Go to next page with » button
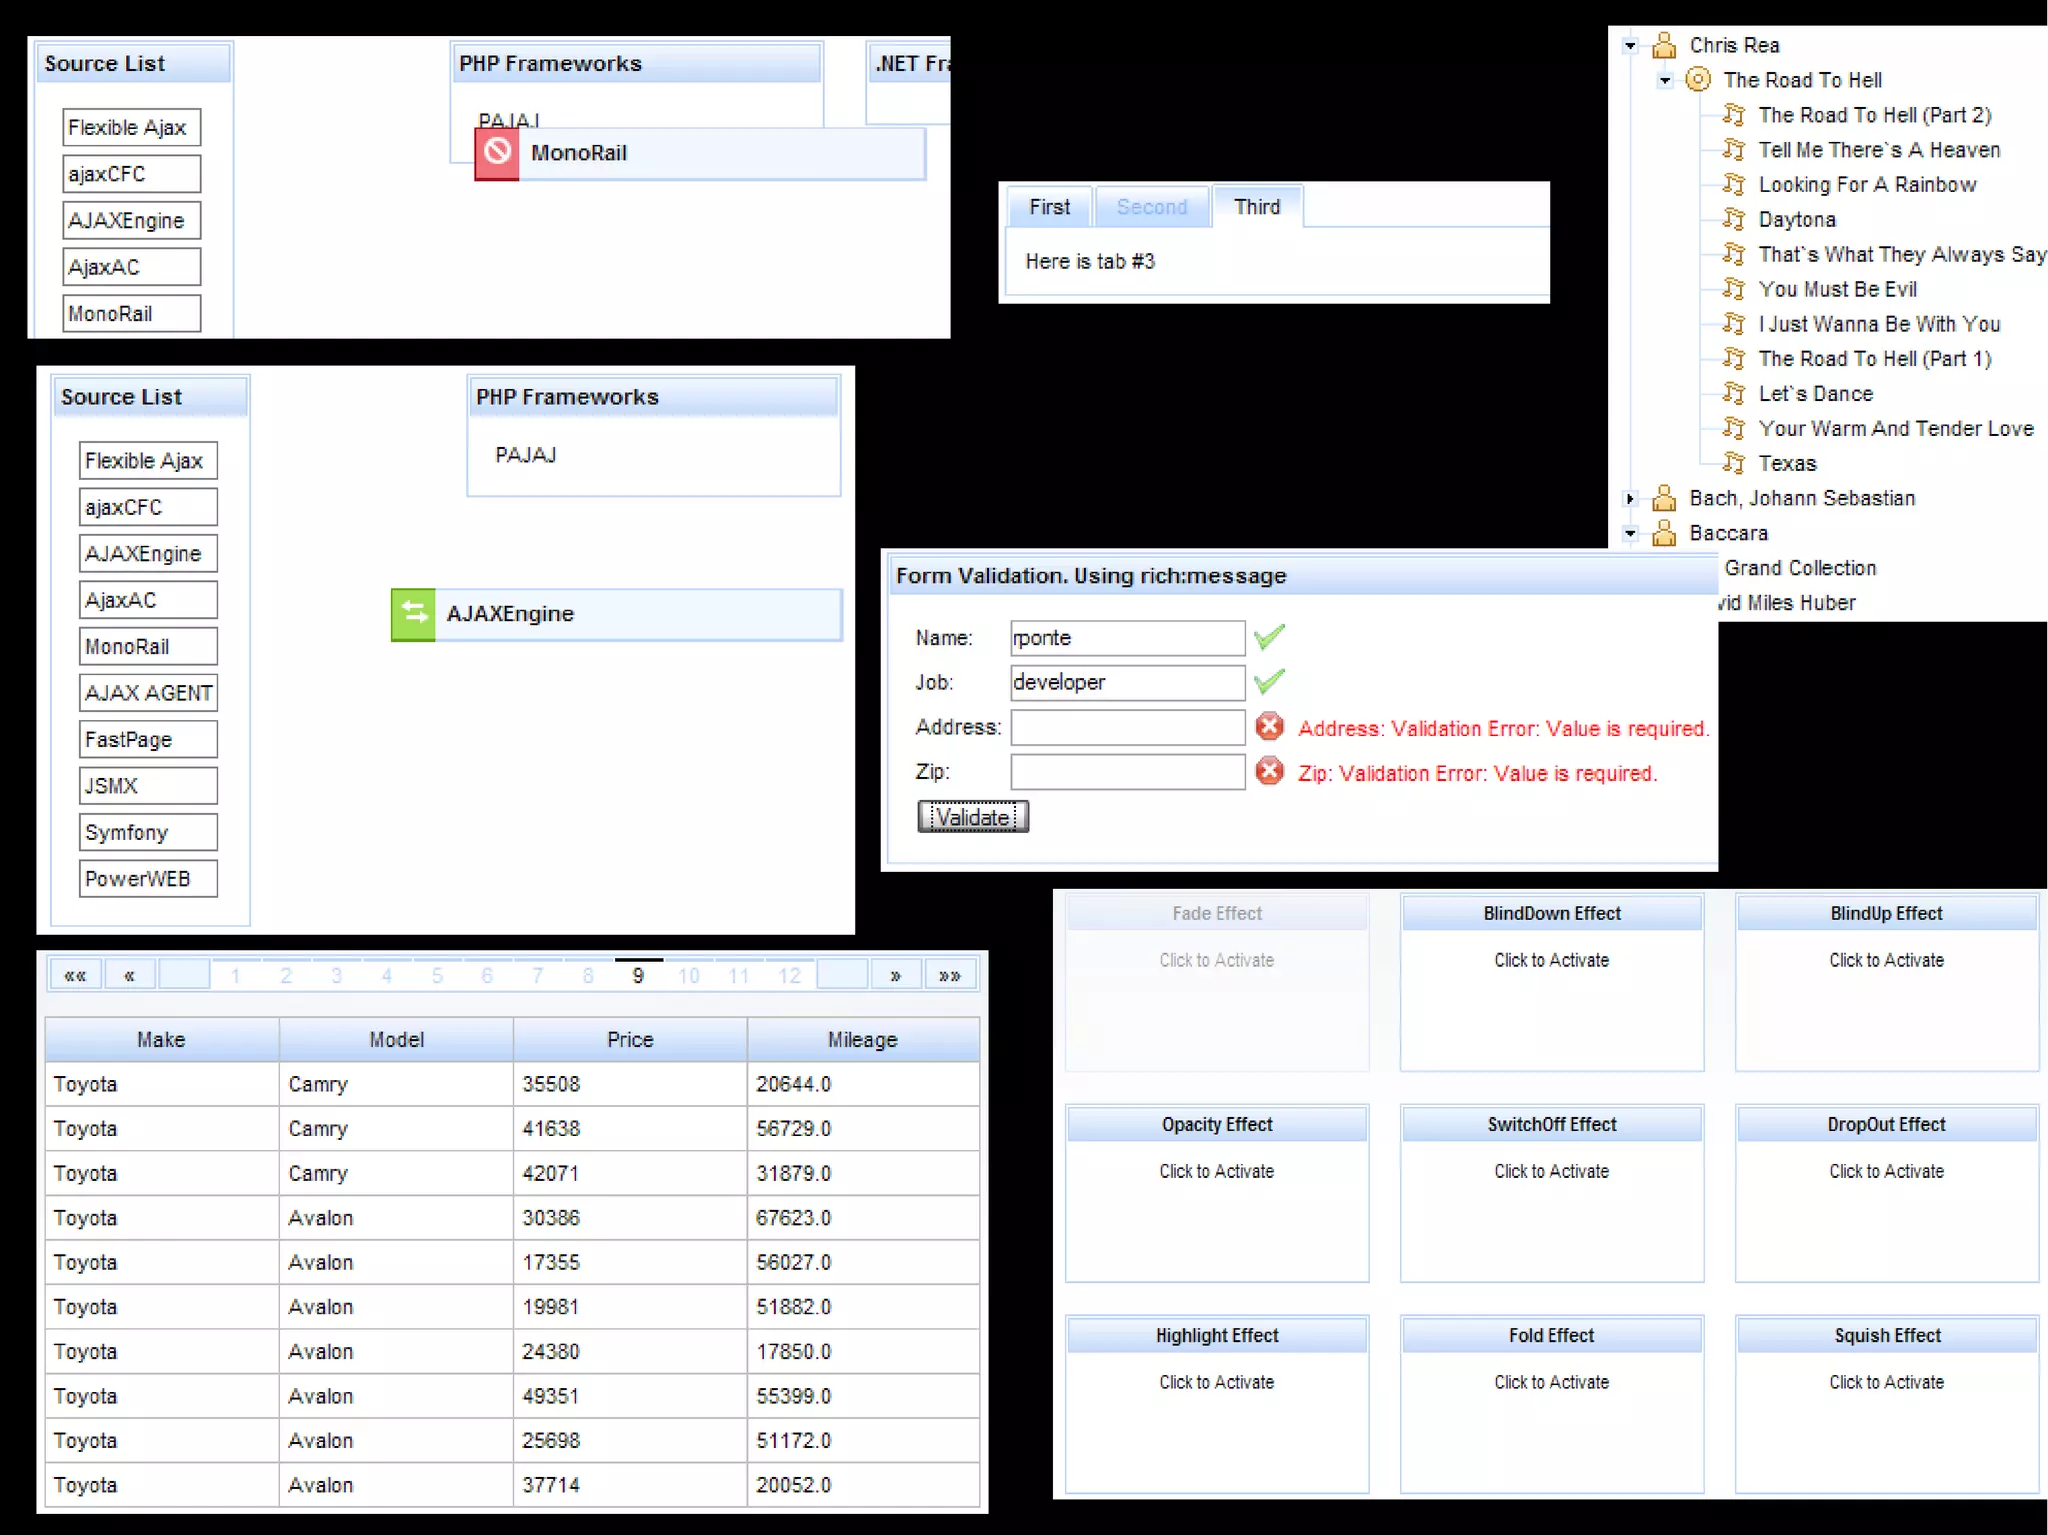This screenshot has height=1535, width=2048. (x=895, y=975)
